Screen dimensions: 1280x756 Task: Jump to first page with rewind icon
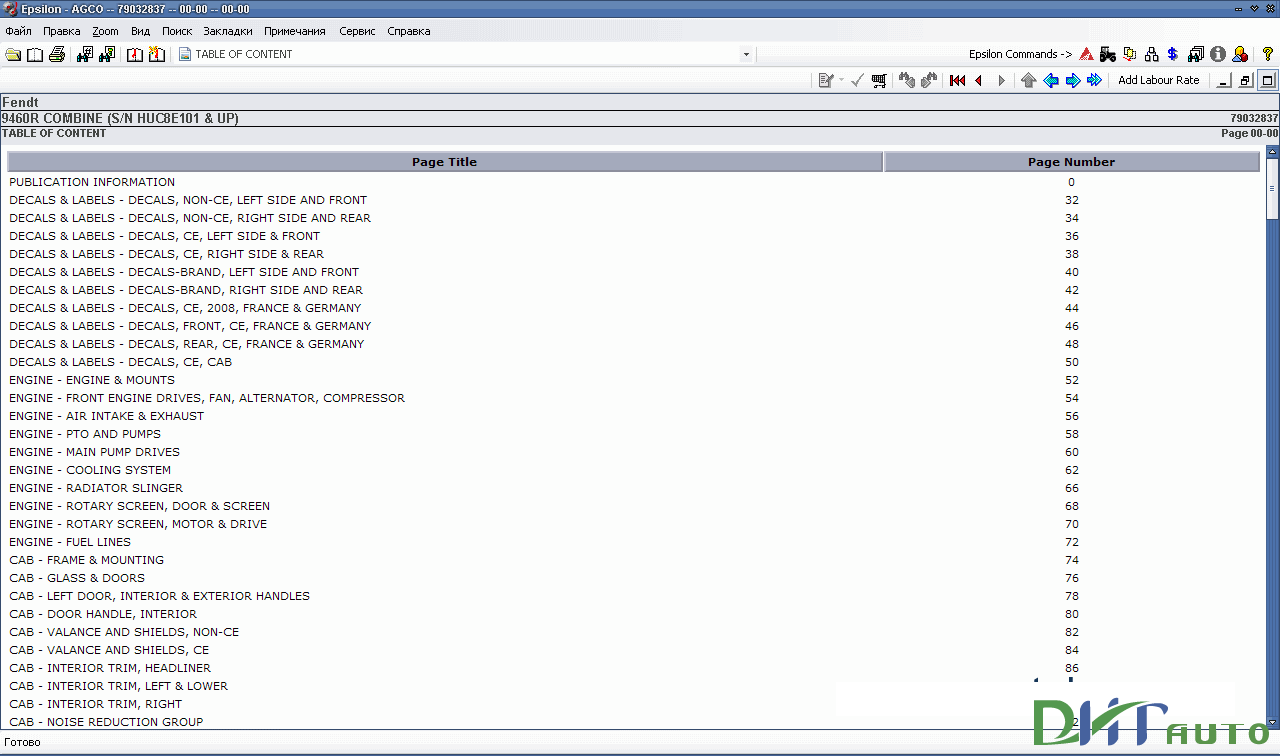pyautogui.click(x=957, y=80)
